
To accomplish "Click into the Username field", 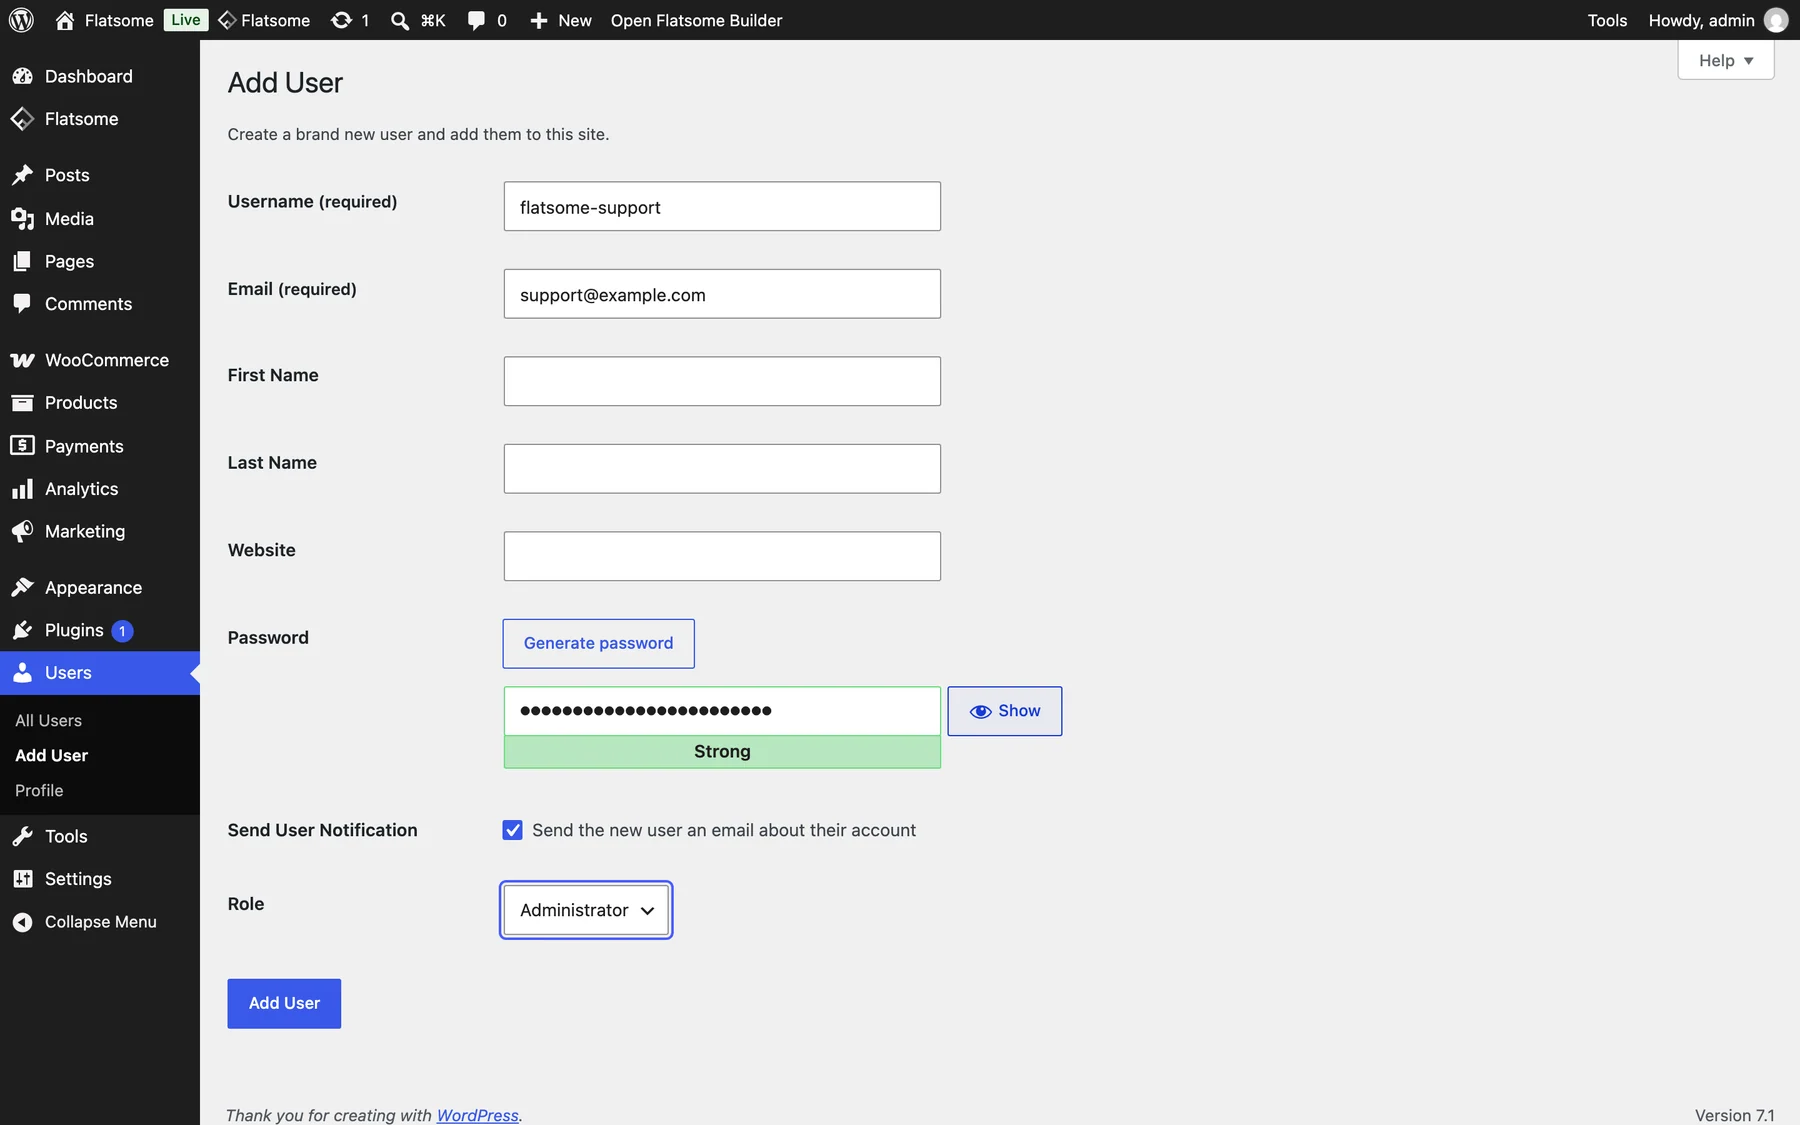I will [722, 206].
